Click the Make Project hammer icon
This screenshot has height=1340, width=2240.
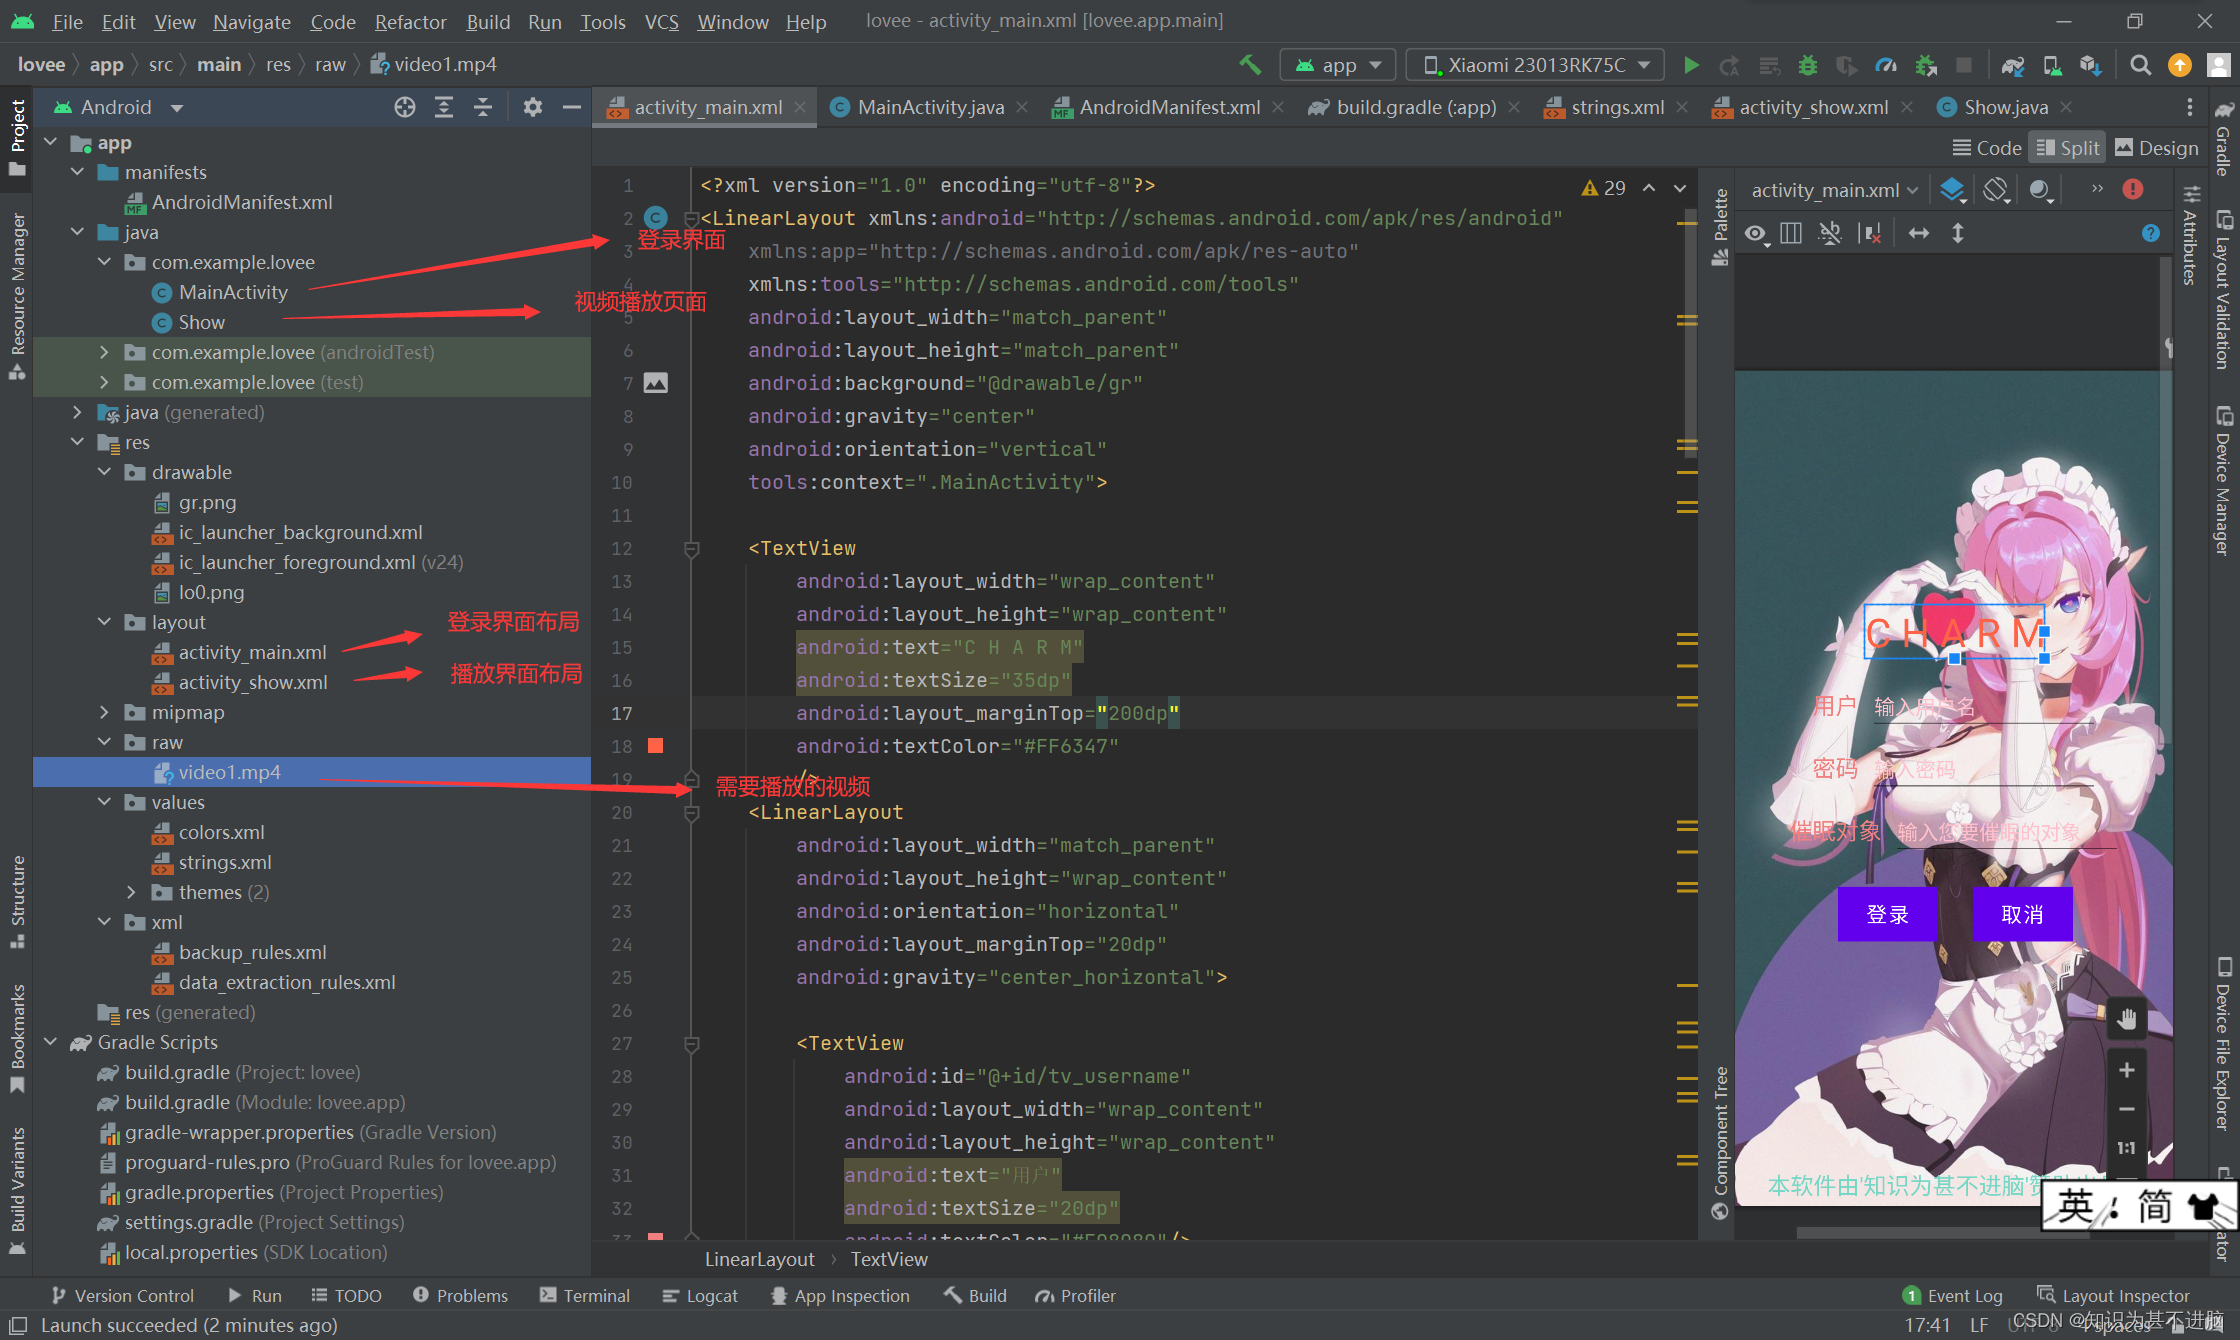(x=1250, y=65)
